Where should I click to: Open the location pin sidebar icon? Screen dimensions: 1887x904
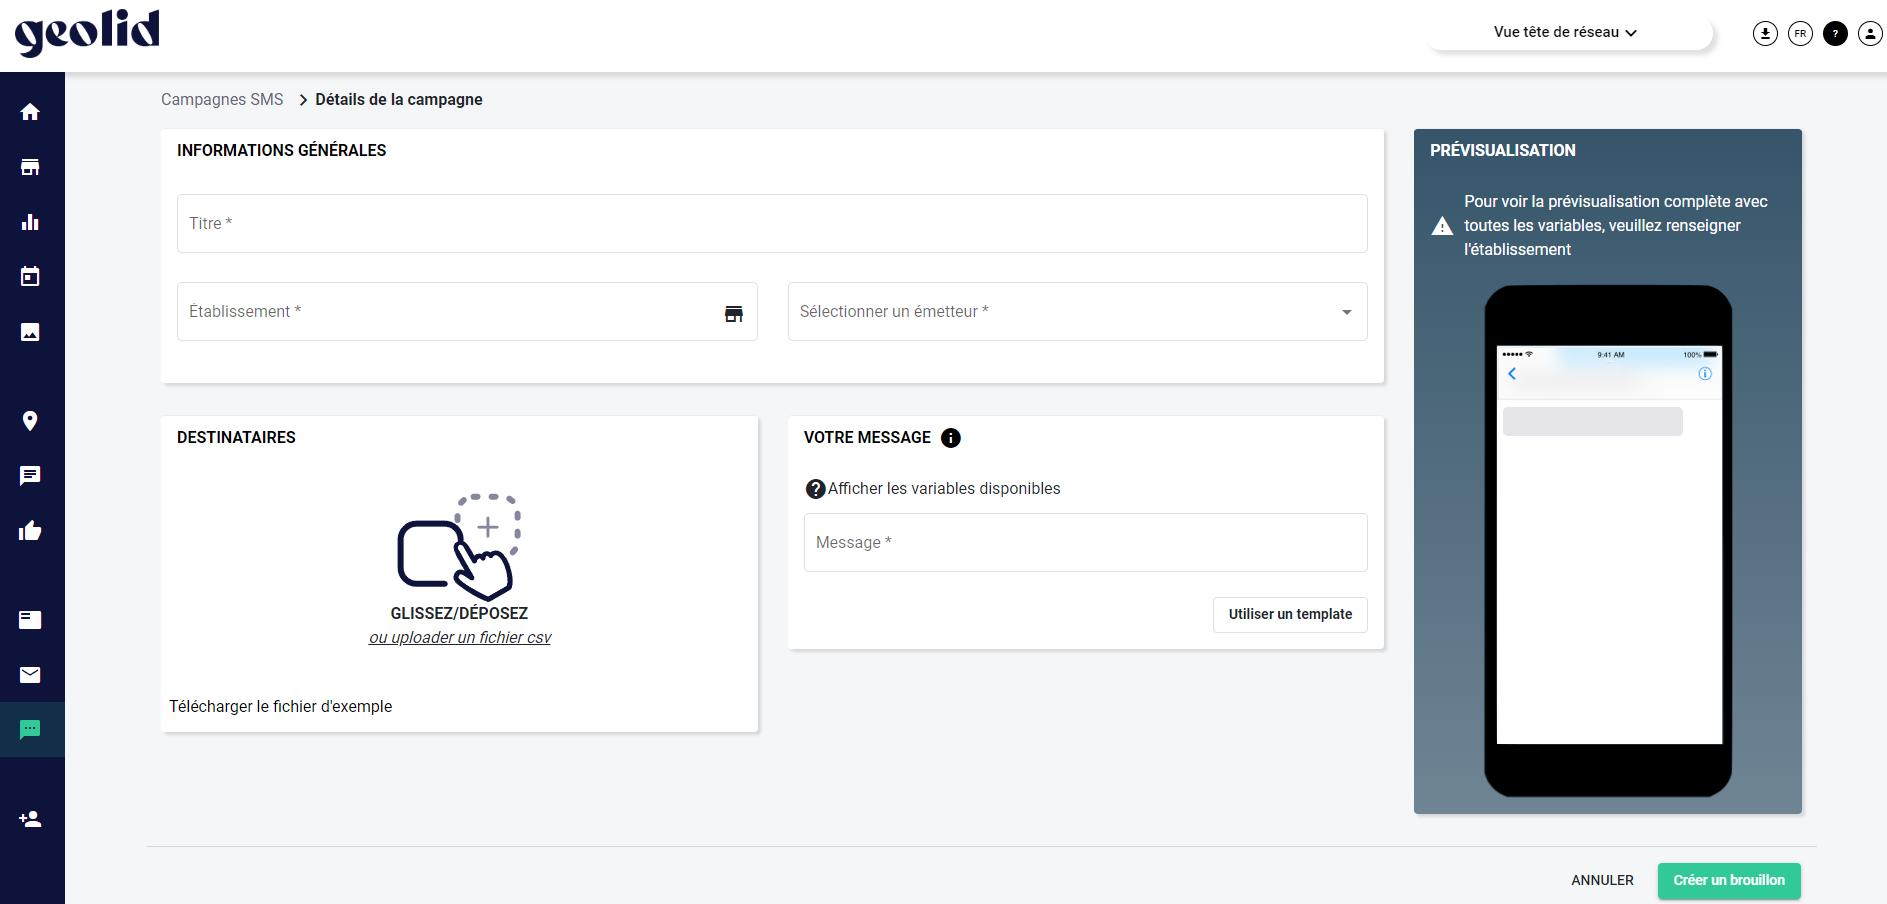pos(30,421)
